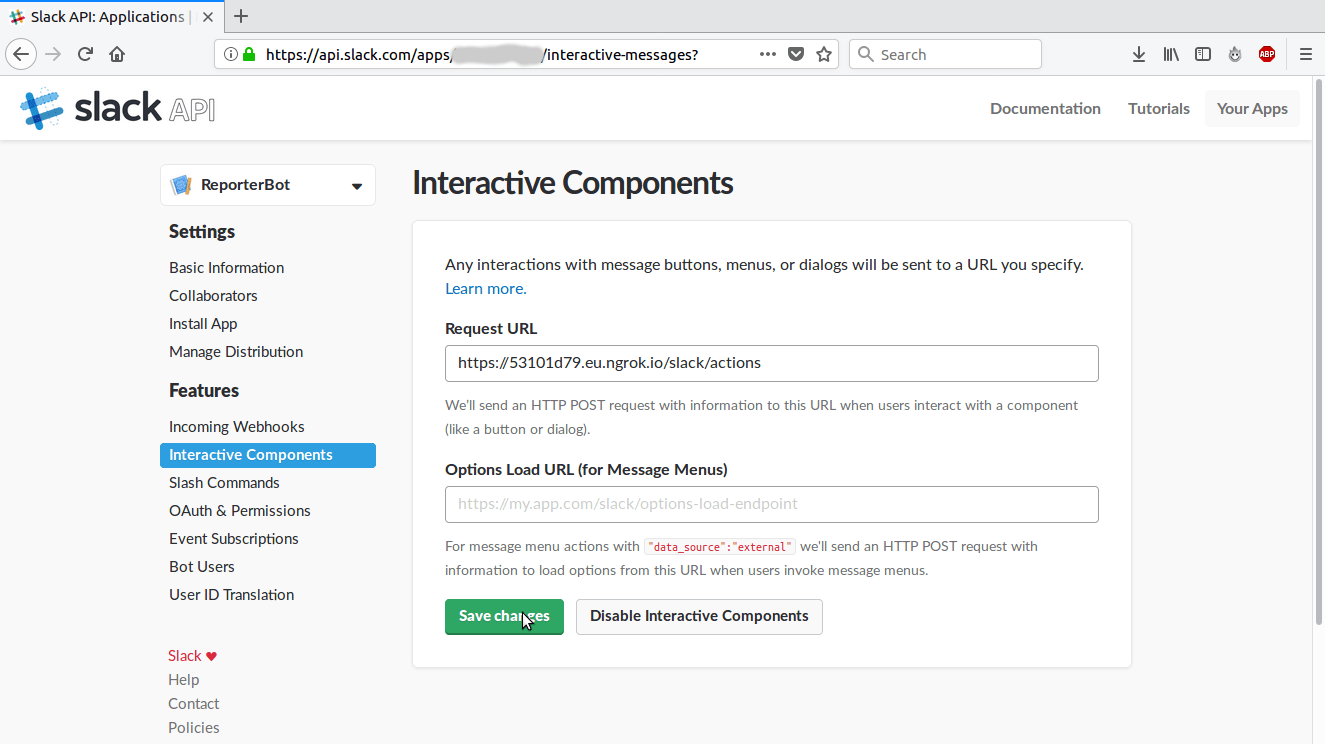
Task: Open the Incoming Webhooks feature
Action: click(x=236, y=426)
